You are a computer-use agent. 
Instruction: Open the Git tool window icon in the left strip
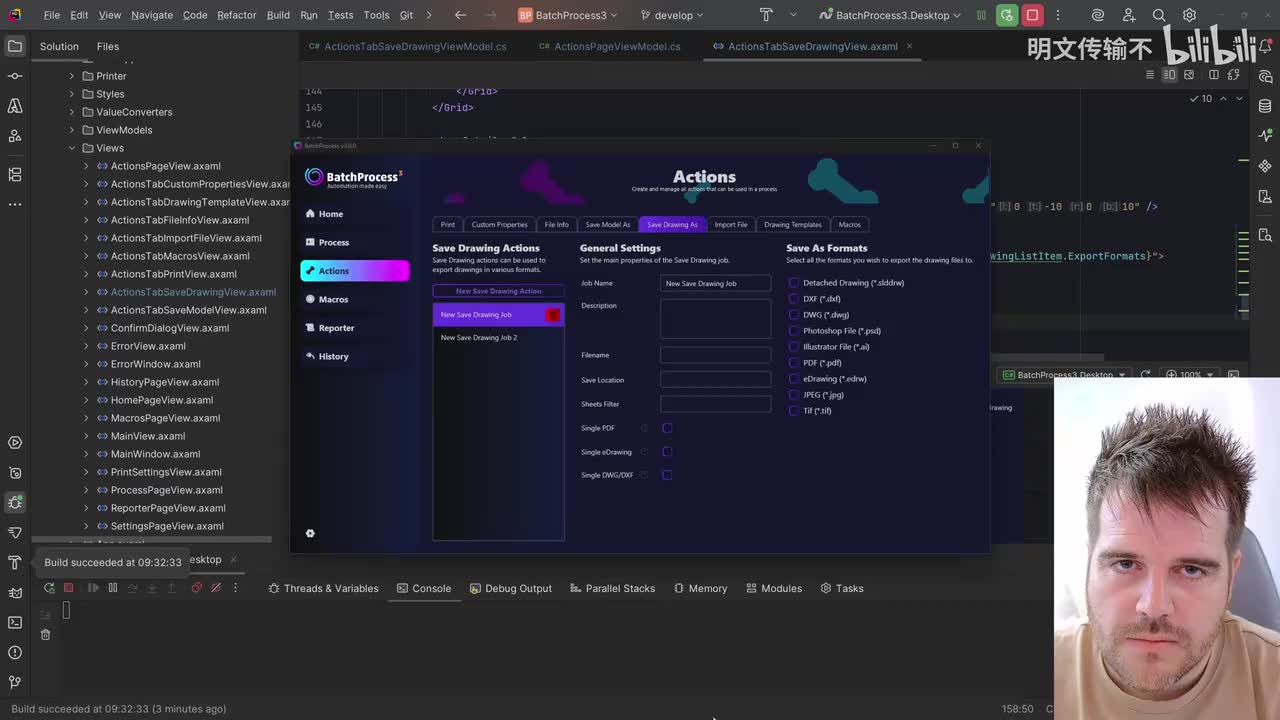tap(15, 682)
